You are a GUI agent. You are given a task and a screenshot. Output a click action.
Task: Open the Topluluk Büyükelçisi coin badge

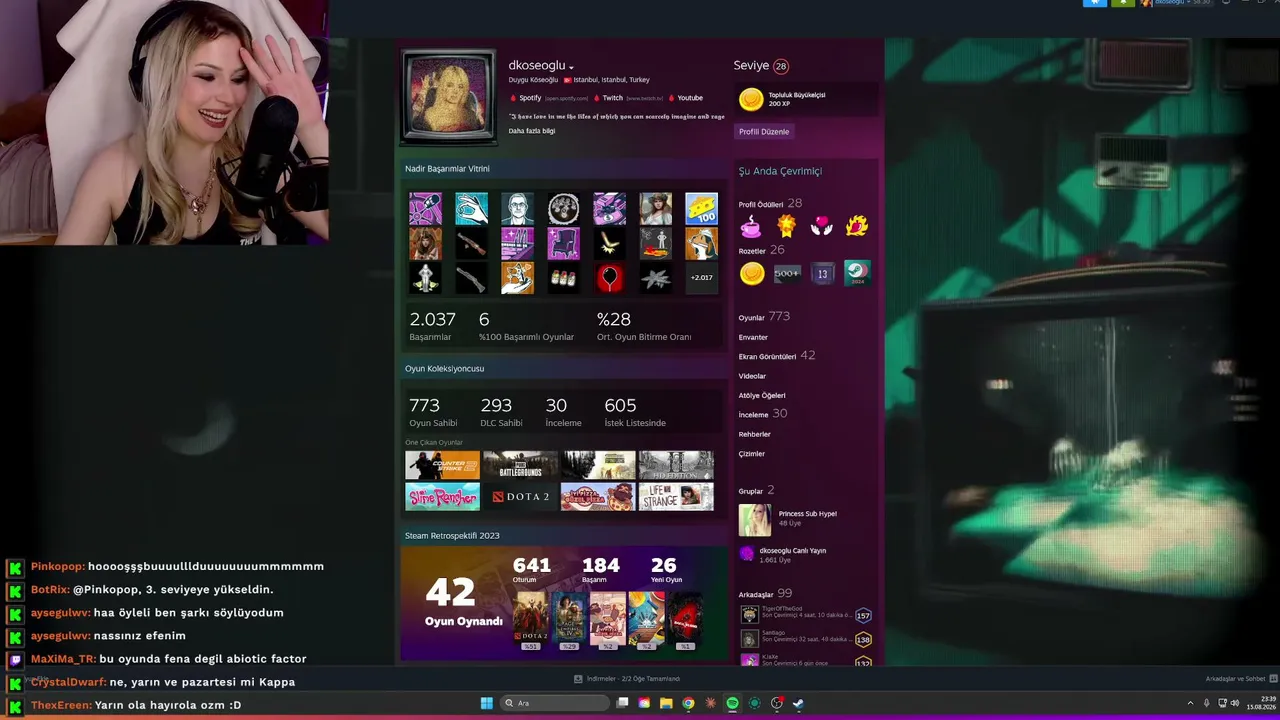(x=751, y=99)
